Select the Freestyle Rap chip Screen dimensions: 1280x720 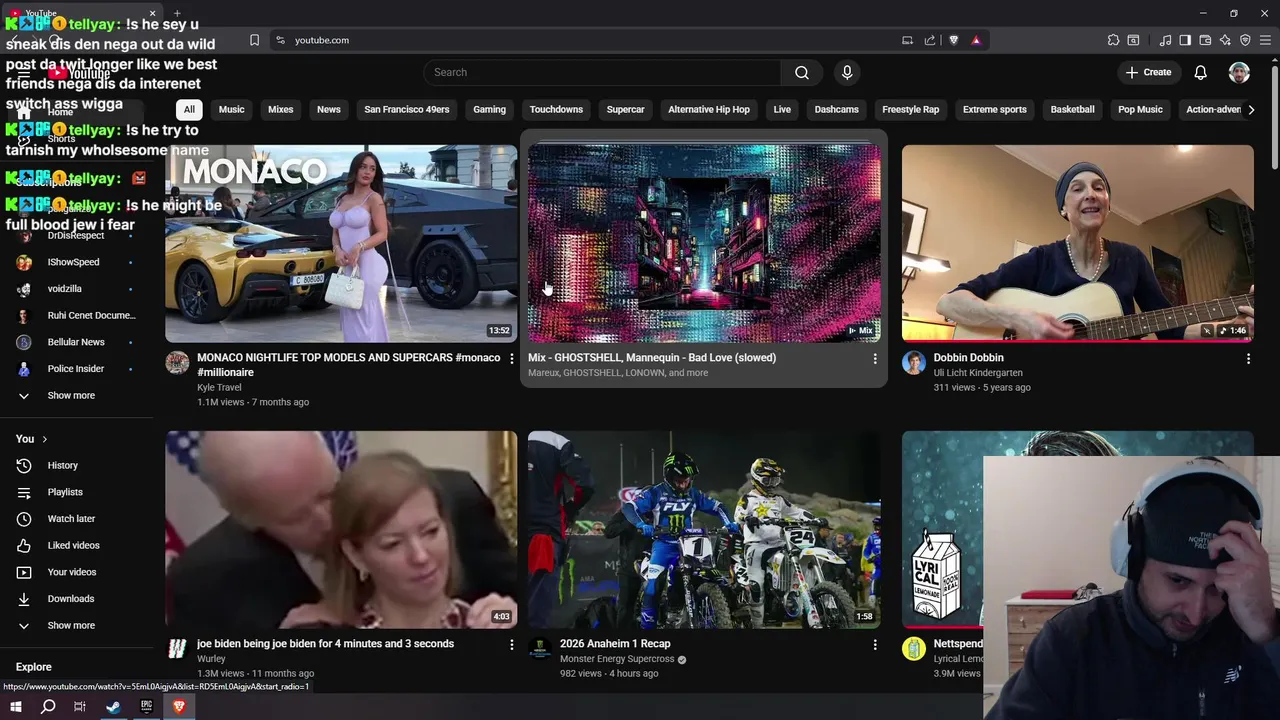910,109
